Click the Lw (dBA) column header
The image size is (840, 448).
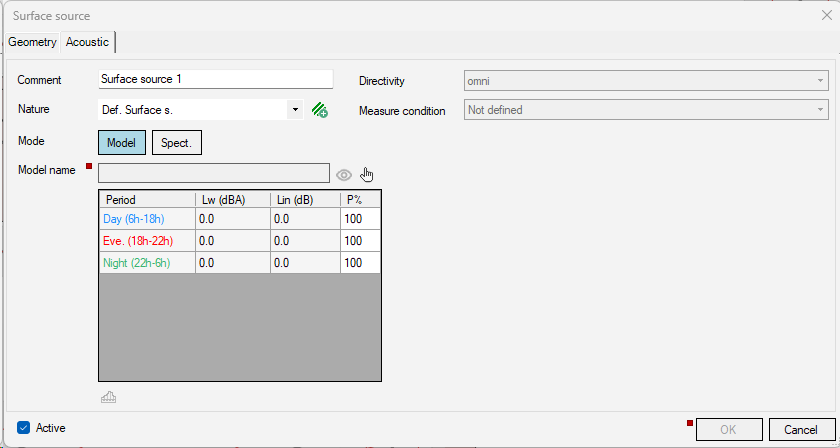click(233, 200)
